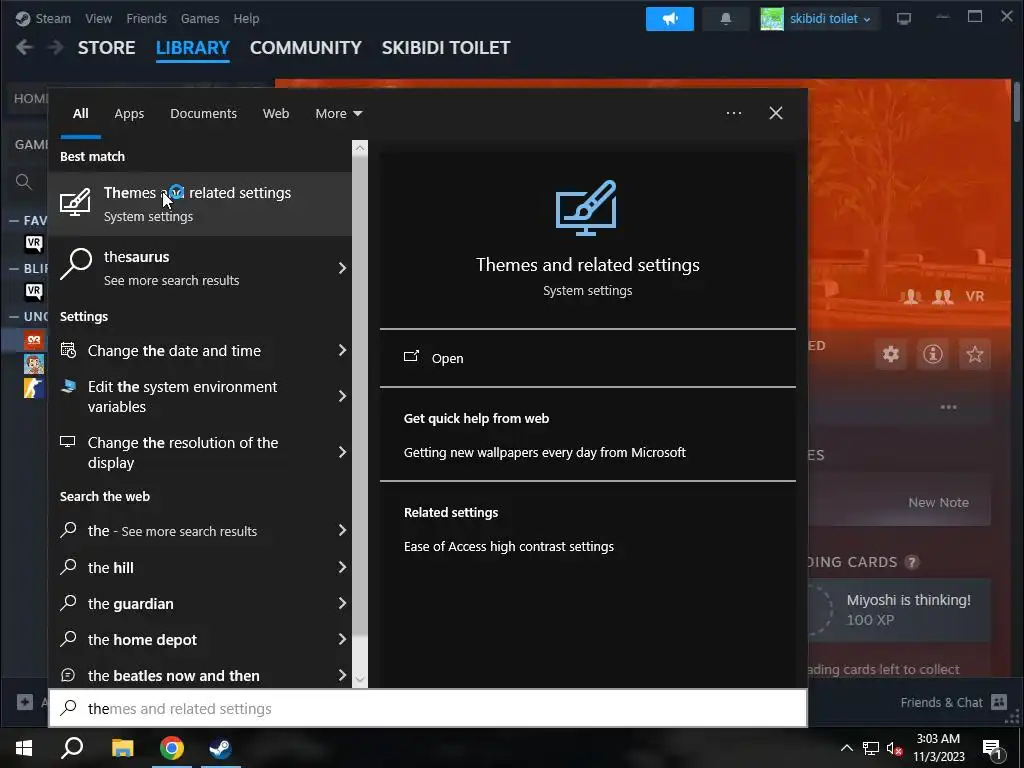The height and width of the screenshot is (768, 1024).
Task: Click Ease of Access high contrast settings
Action: click(509, 547)
